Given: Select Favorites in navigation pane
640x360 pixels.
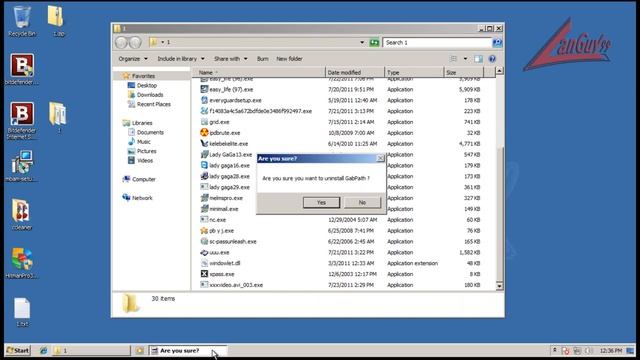Looking at the screenshot, I should tap(143, 76).
